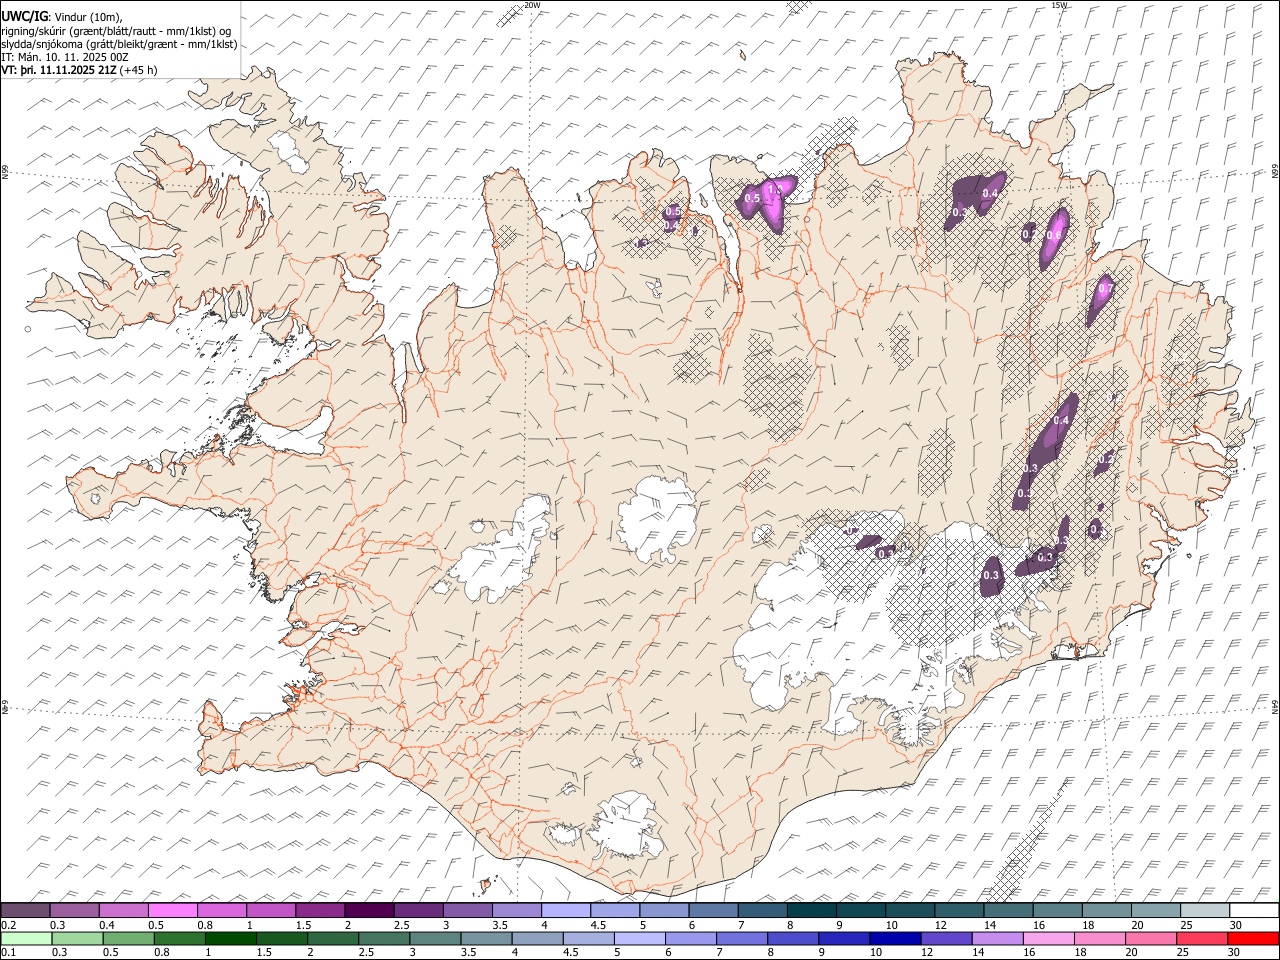This screenshot has height=960, width=1280.
Task: Pick the top legend swatch between 1 and 1.5
Action: point(271,911)
